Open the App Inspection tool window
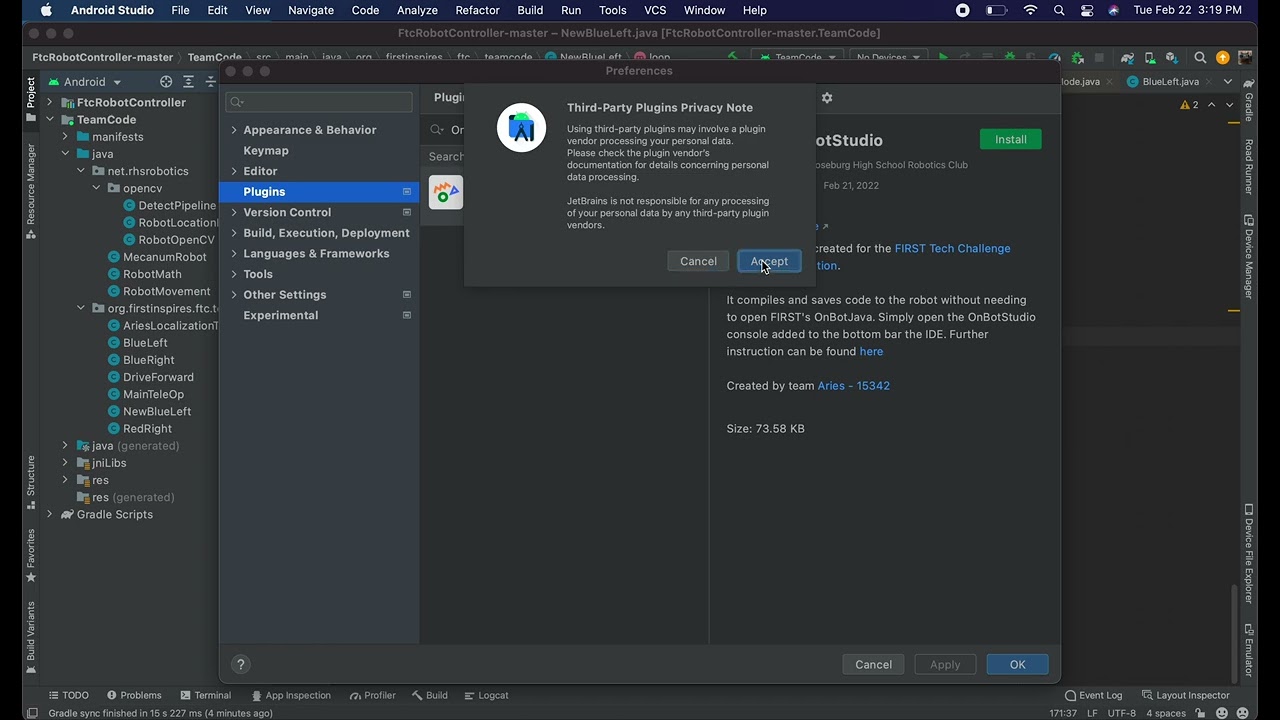This screenshot has height=720, width=1280. pyautogui.click(x=291, y=695)
